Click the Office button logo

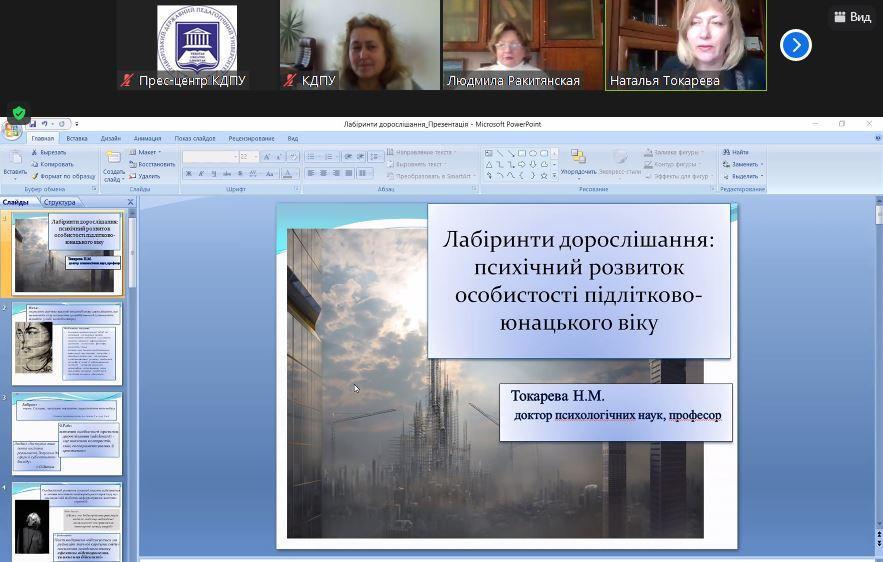click(12, 129)
